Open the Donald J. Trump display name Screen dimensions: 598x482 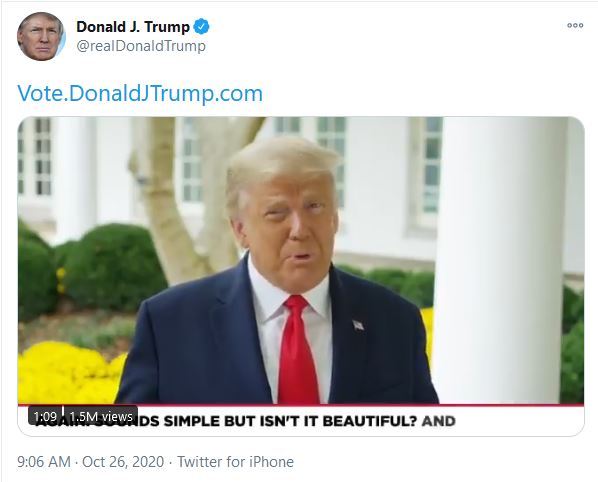[133, 27]
